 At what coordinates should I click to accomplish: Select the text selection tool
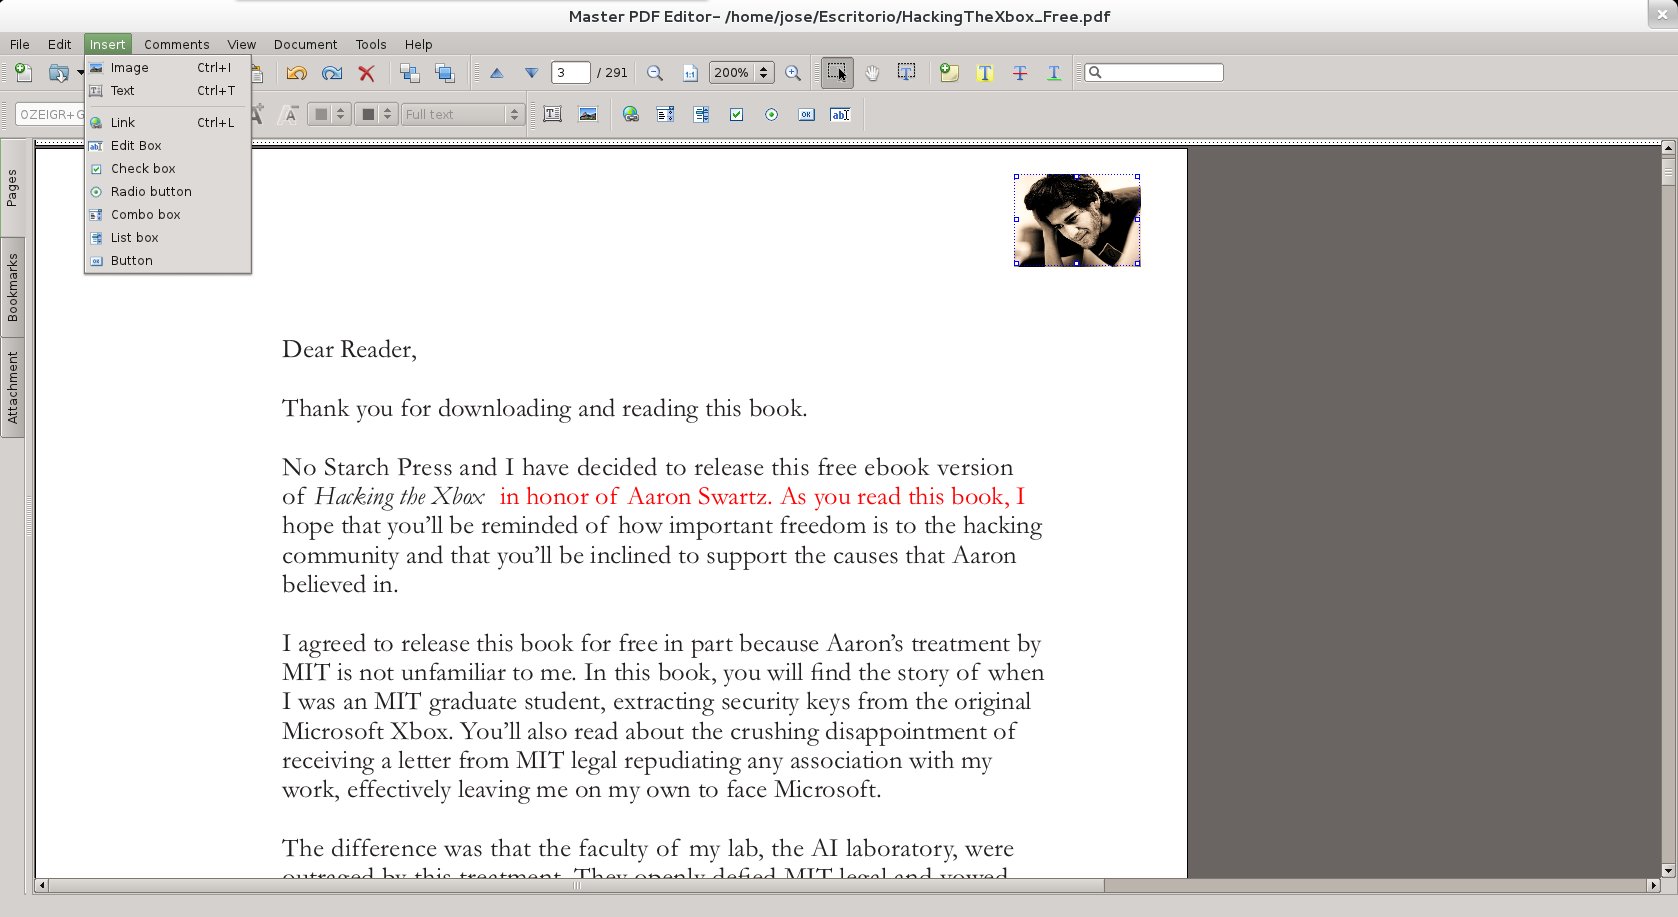click(906, 73)
